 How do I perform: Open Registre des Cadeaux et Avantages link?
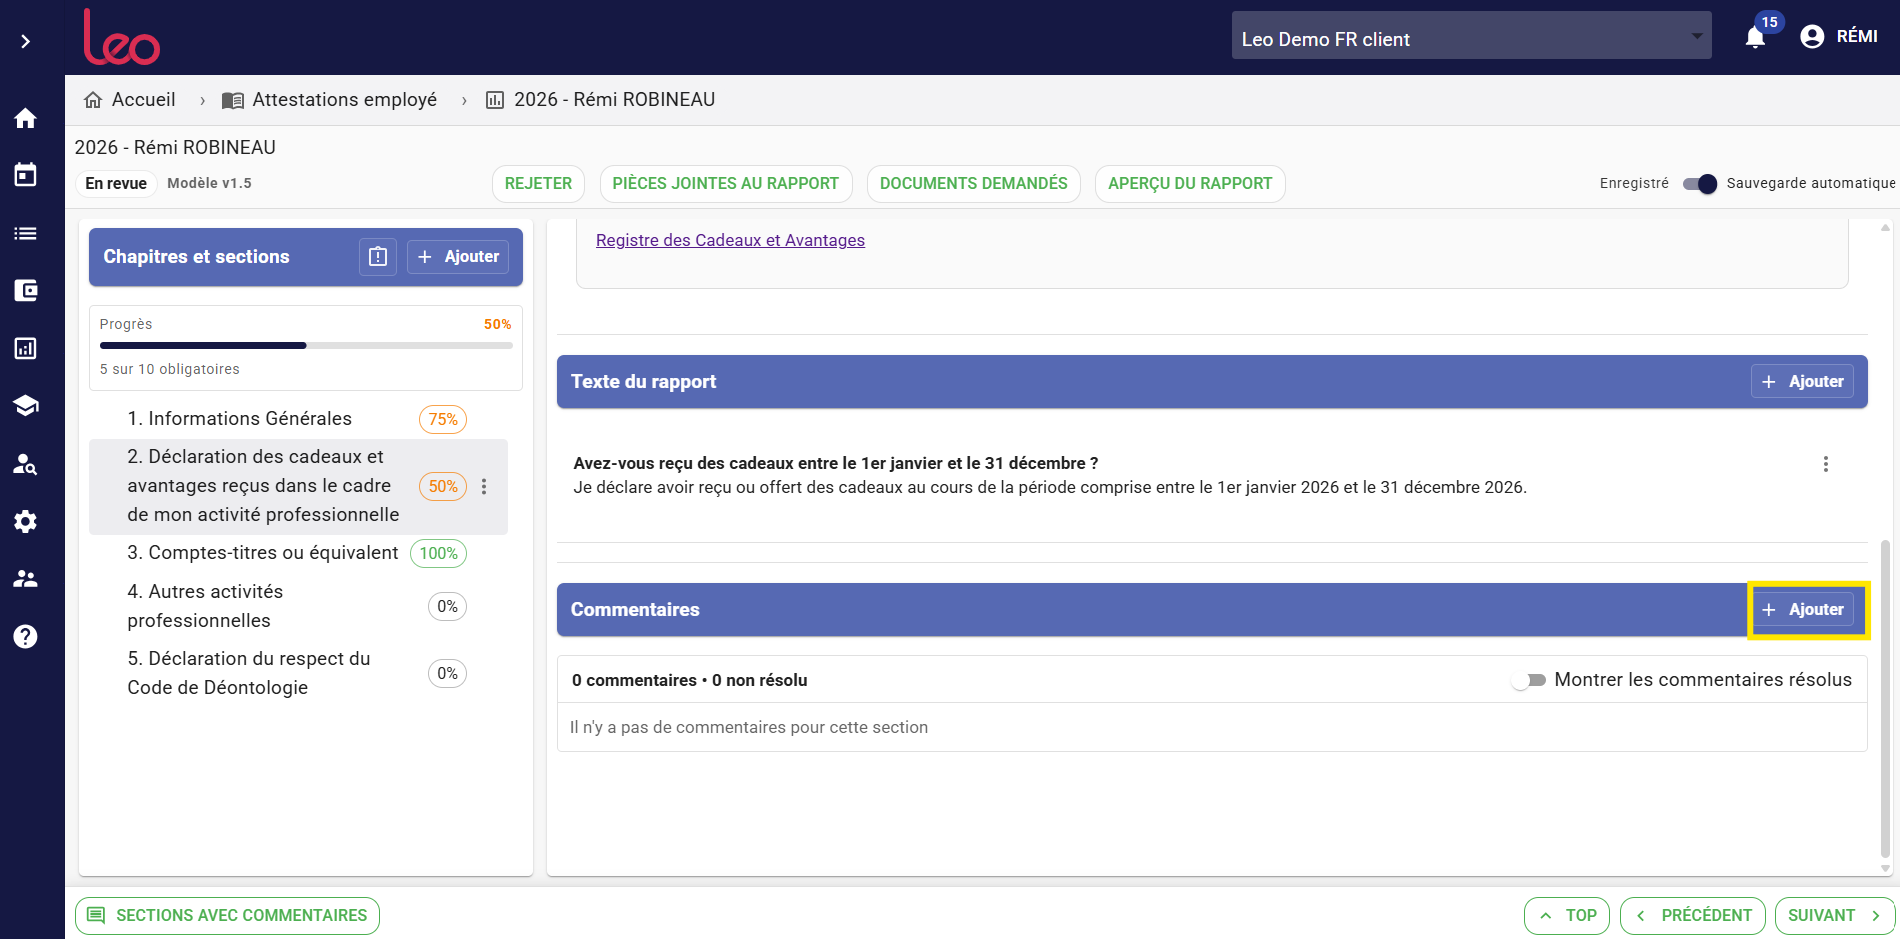pos(730,240)
